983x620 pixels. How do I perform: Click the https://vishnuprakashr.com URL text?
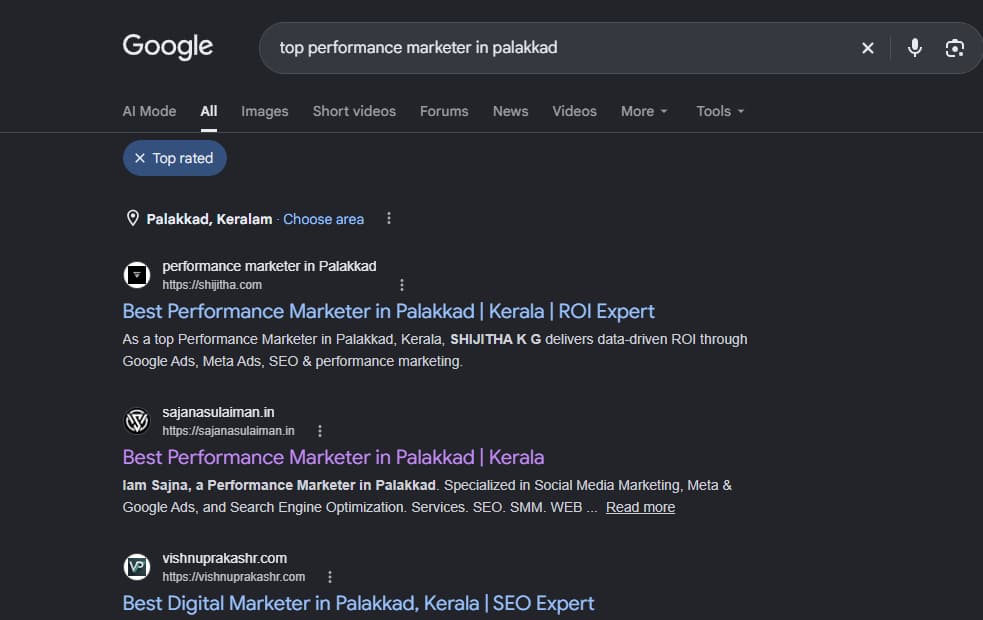(234, 577)
